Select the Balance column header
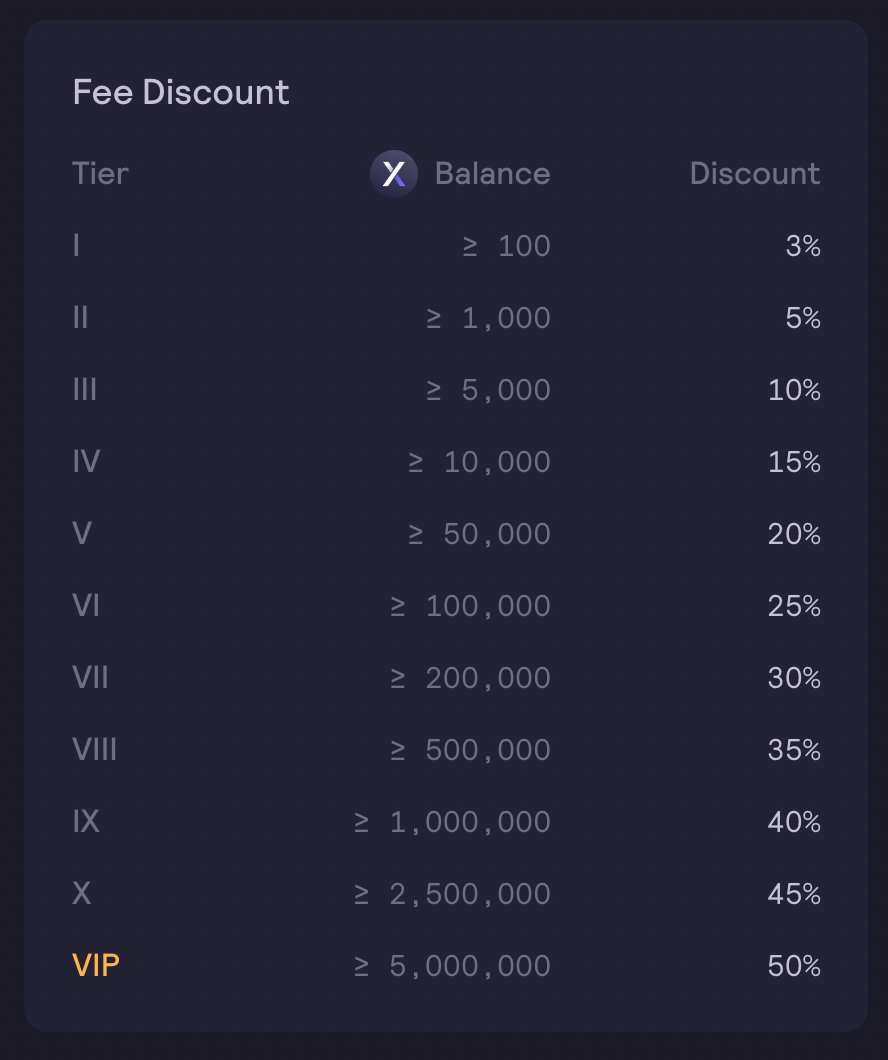This screenshot has width=888, height=1060. pos(493,174)
